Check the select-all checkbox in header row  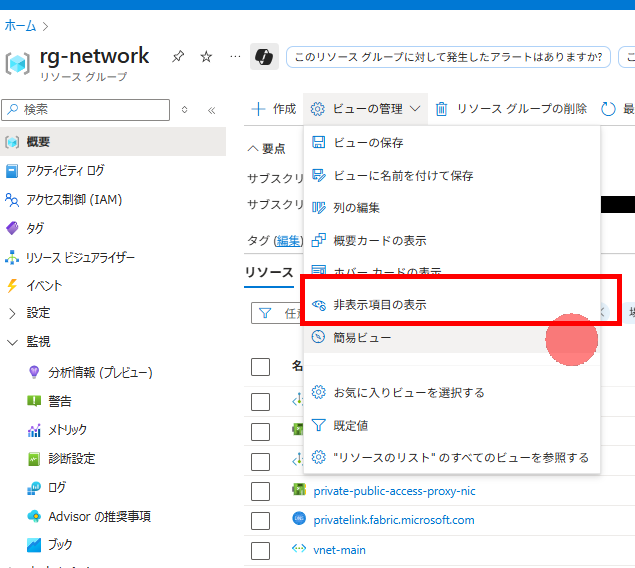click(260, 367)
